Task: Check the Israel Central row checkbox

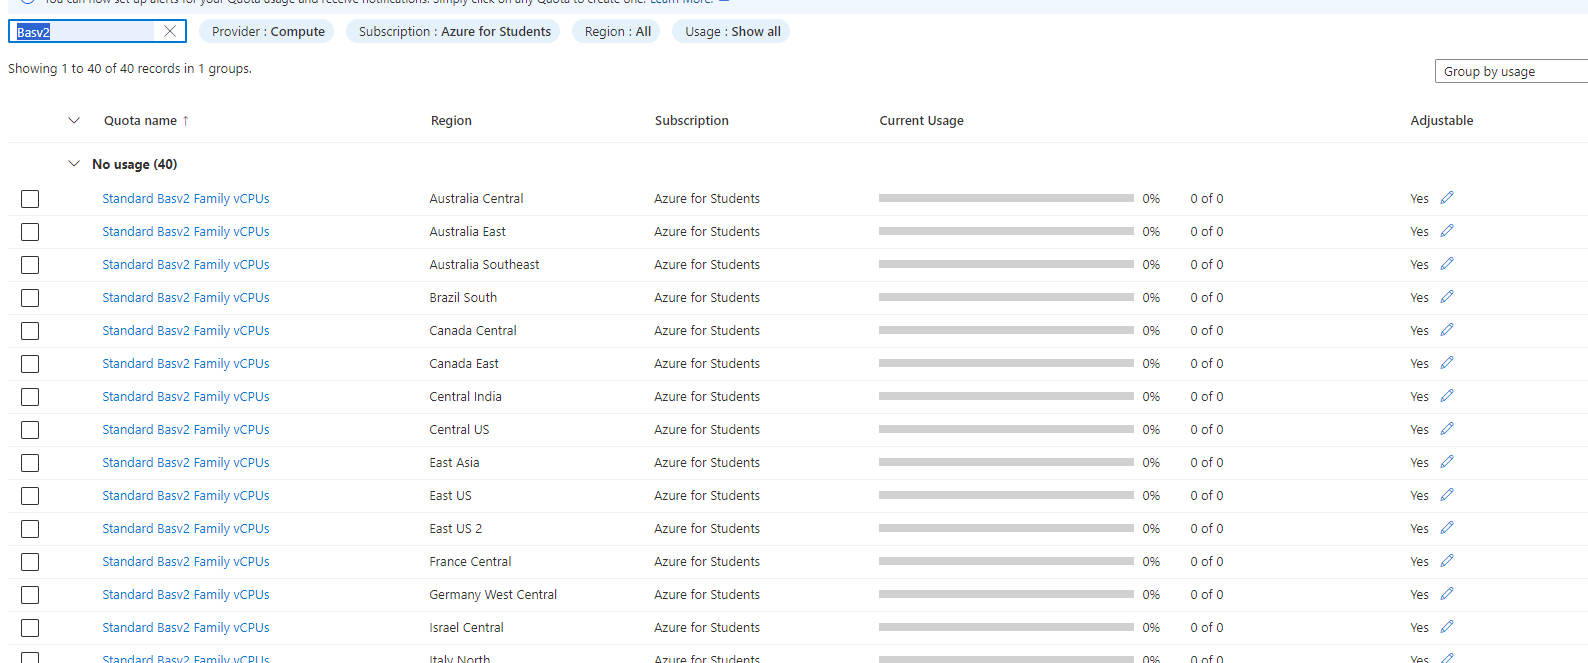Action: (x=30, y=628)
